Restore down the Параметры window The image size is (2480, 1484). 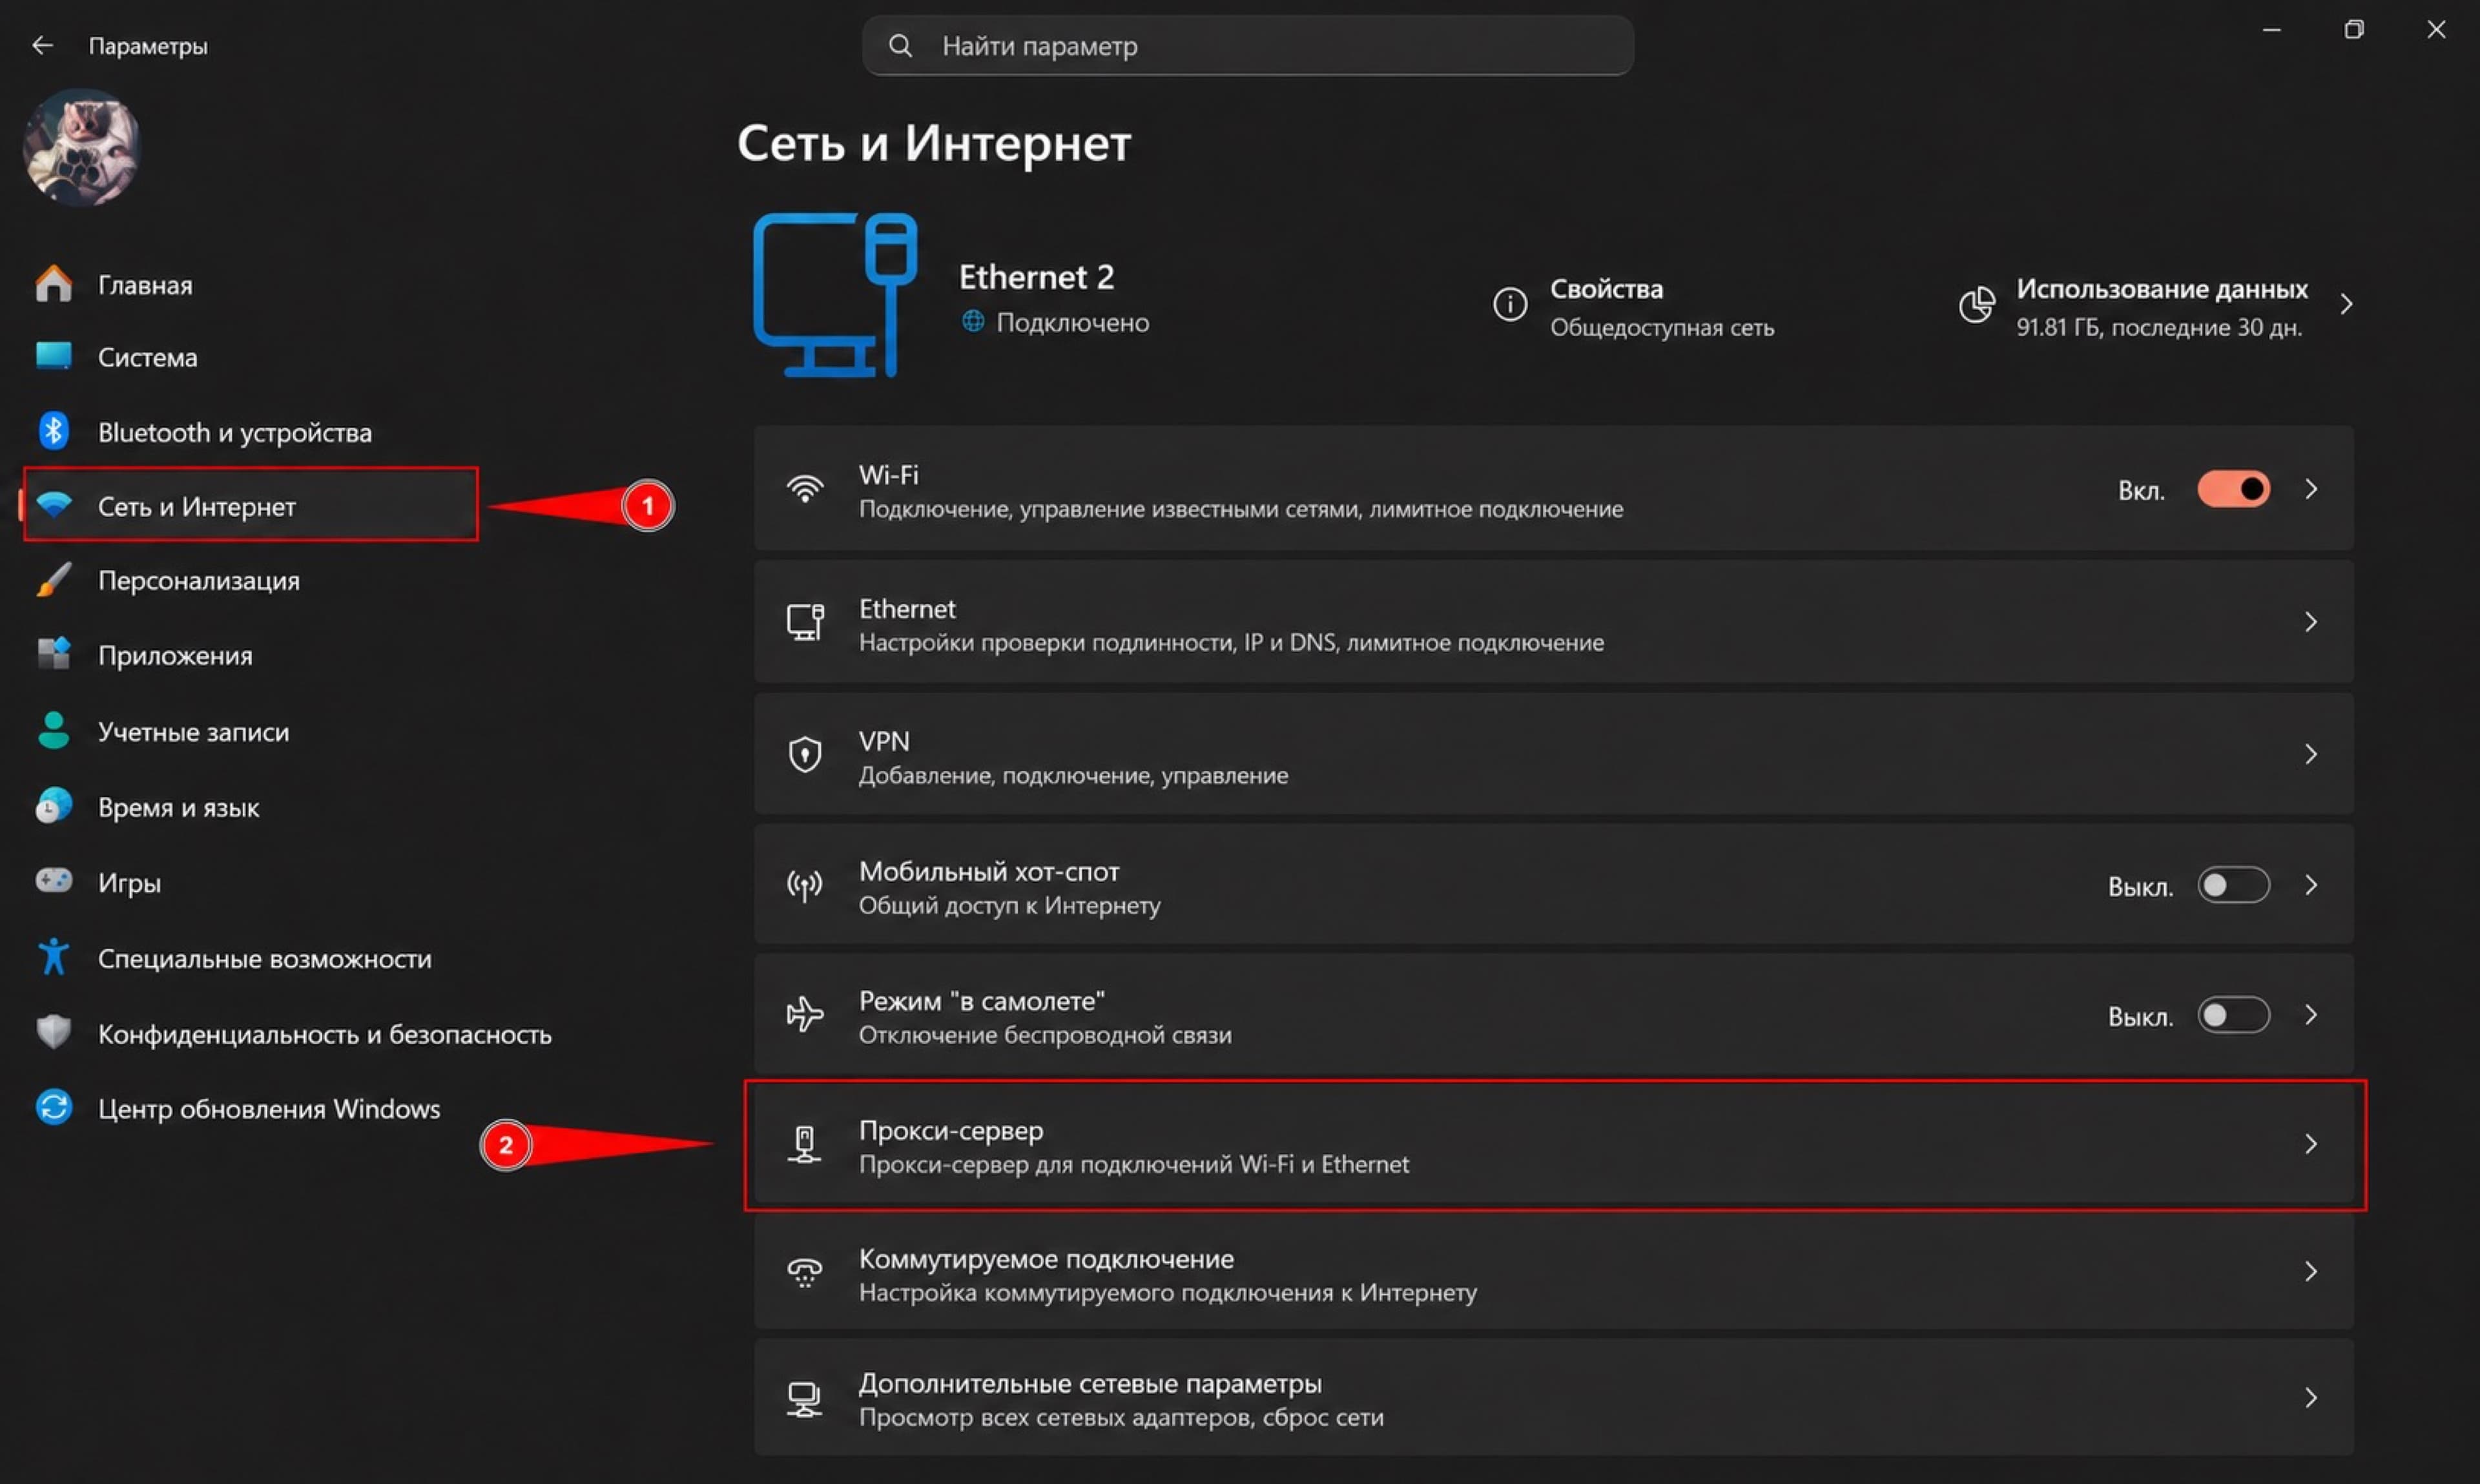click(x=2354, y=30)
